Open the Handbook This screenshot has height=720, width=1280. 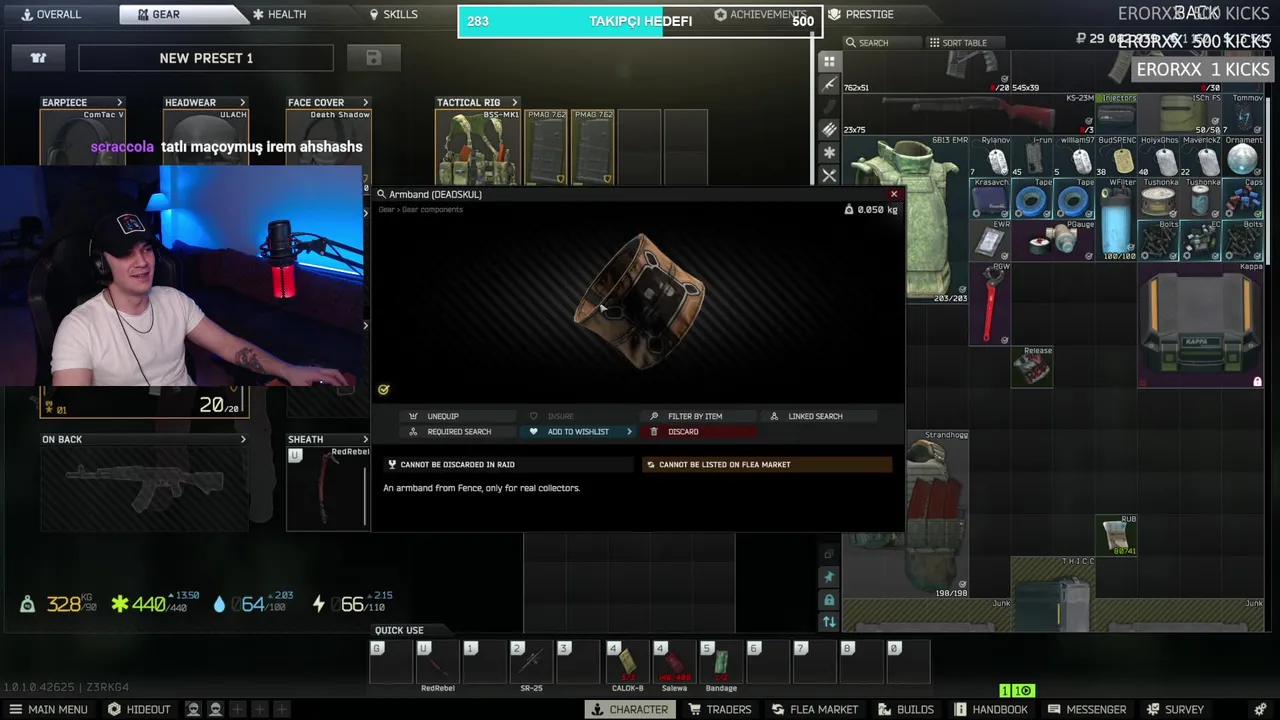click(991, 709)
